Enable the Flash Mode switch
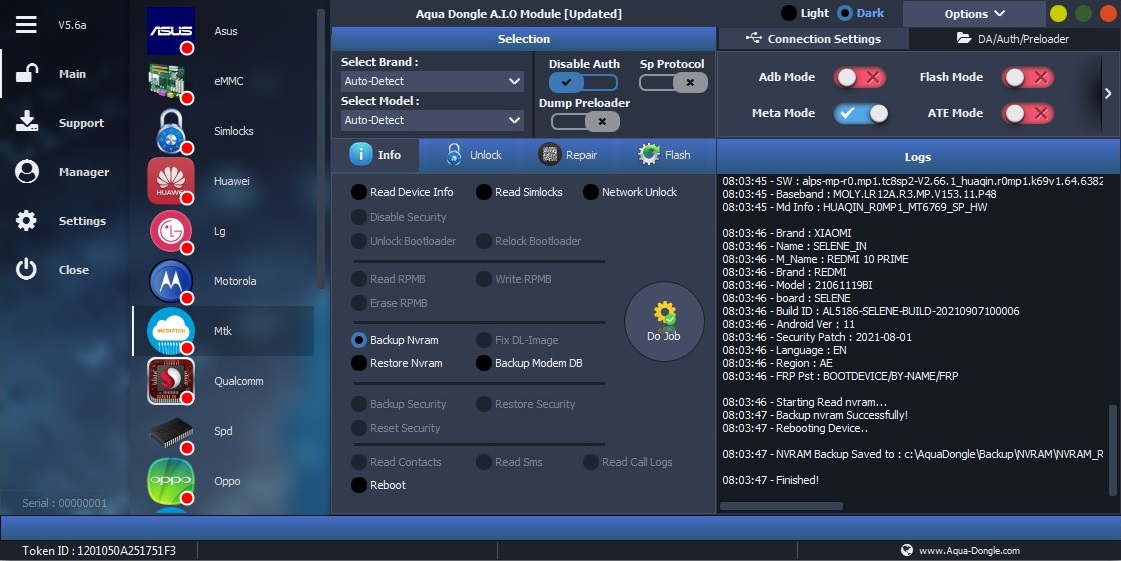Image resolution: width=1121 pixels, height=561 pixels. point(1028,77)
